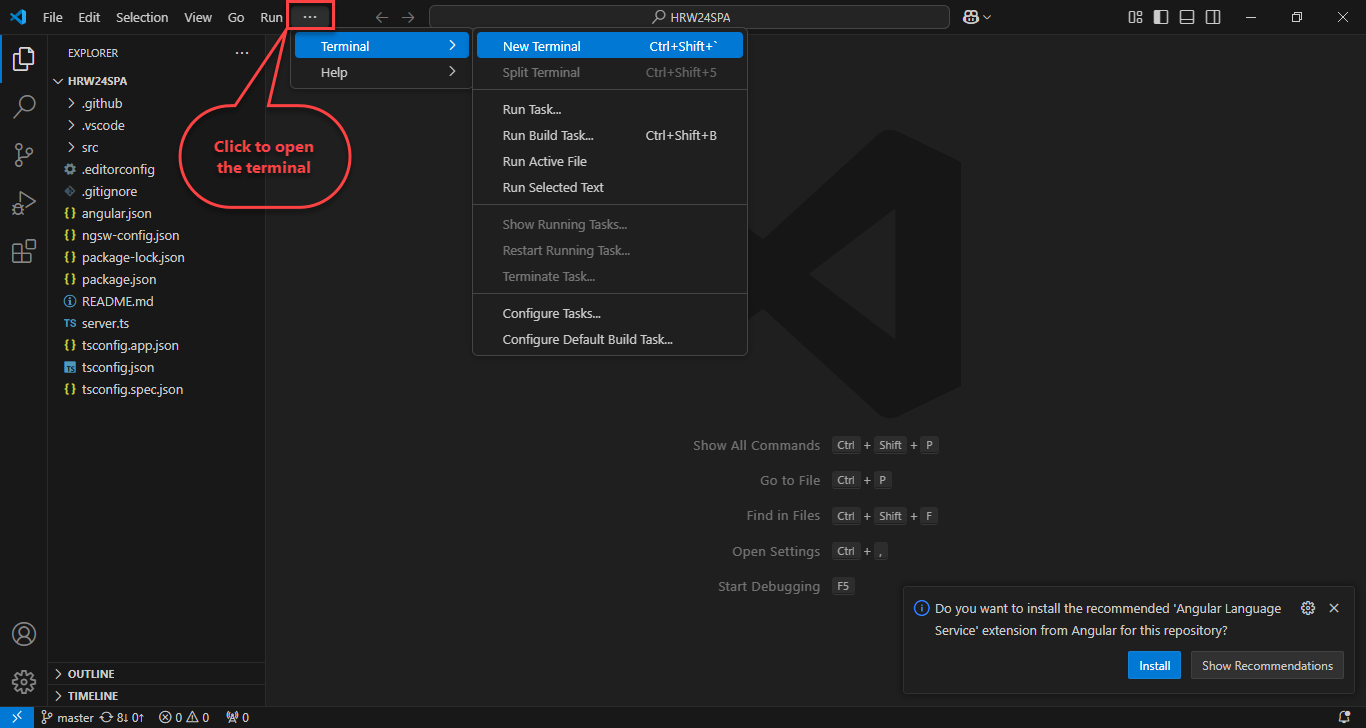Open the Run and Debug view icon

click(x=23, y=203)
